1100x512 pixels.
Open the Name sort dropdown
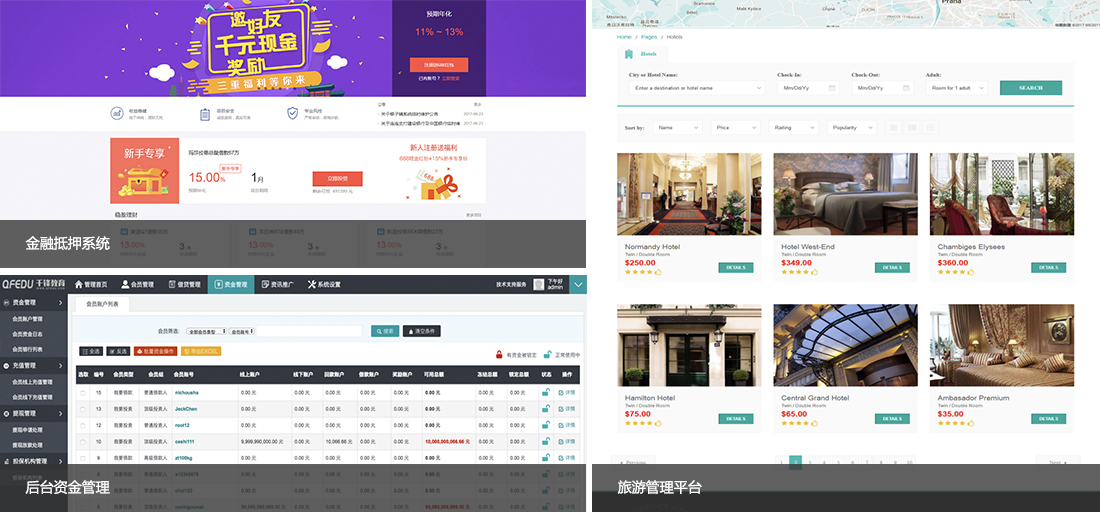677,128
